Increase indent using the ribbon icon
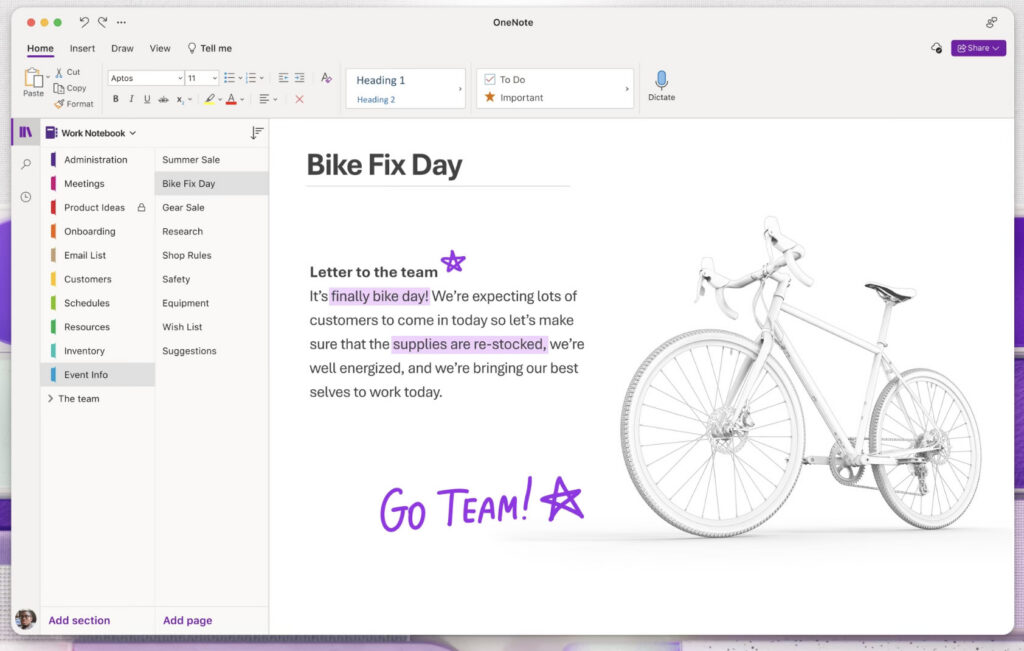Image resolution: width=1024 pixels, height=651 pixels. coord(299,78)
